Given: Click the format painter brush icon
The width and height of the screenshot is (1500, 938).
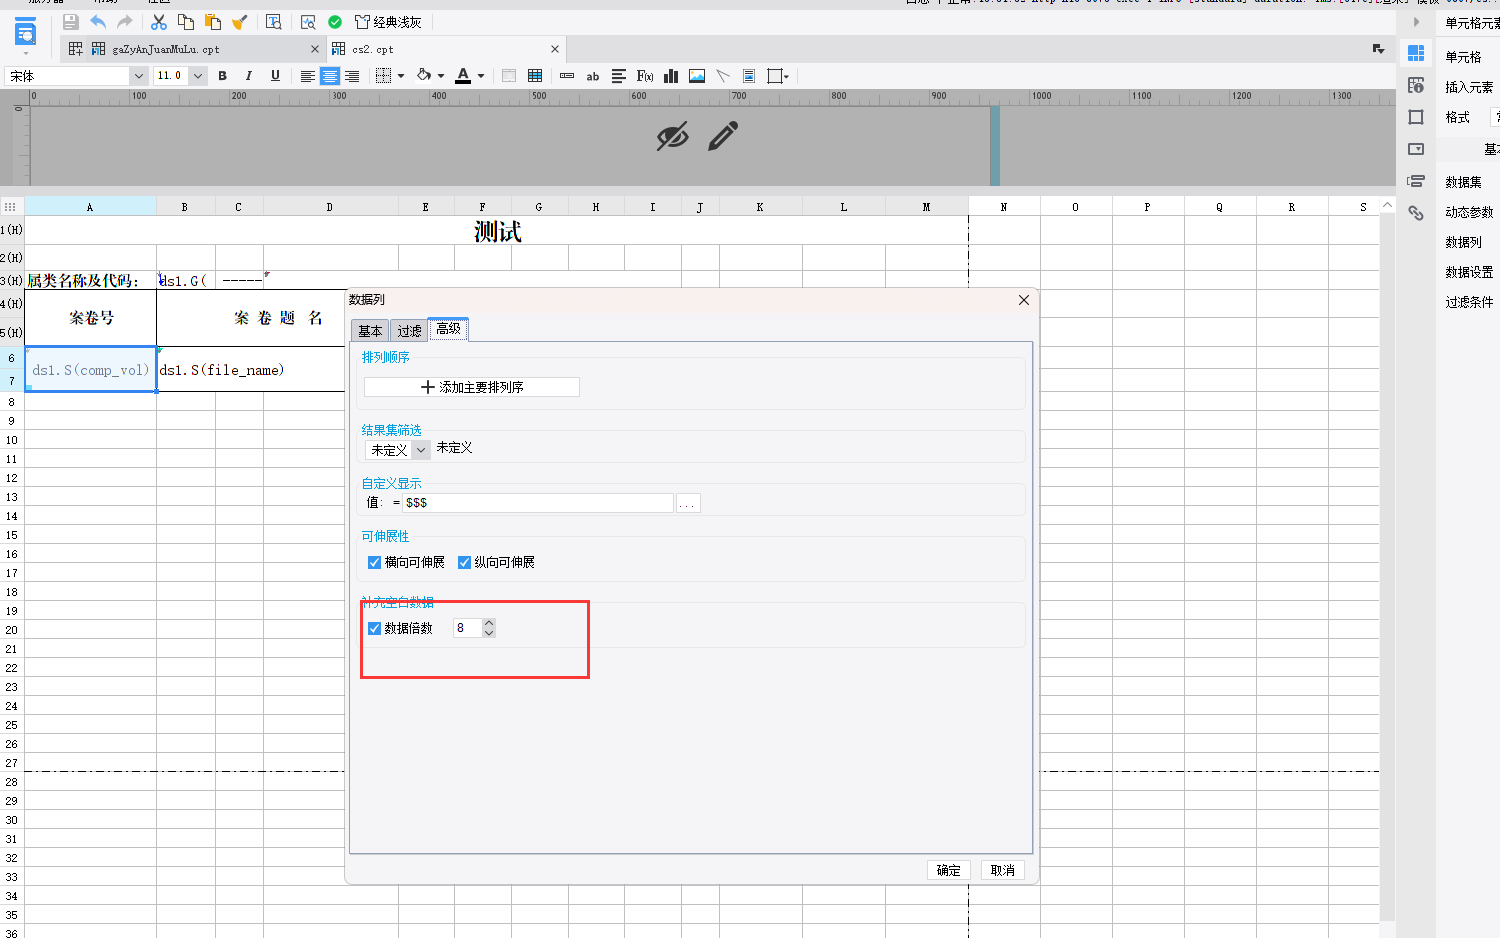Looking at the screenshot, I should (x=240, y=22).
